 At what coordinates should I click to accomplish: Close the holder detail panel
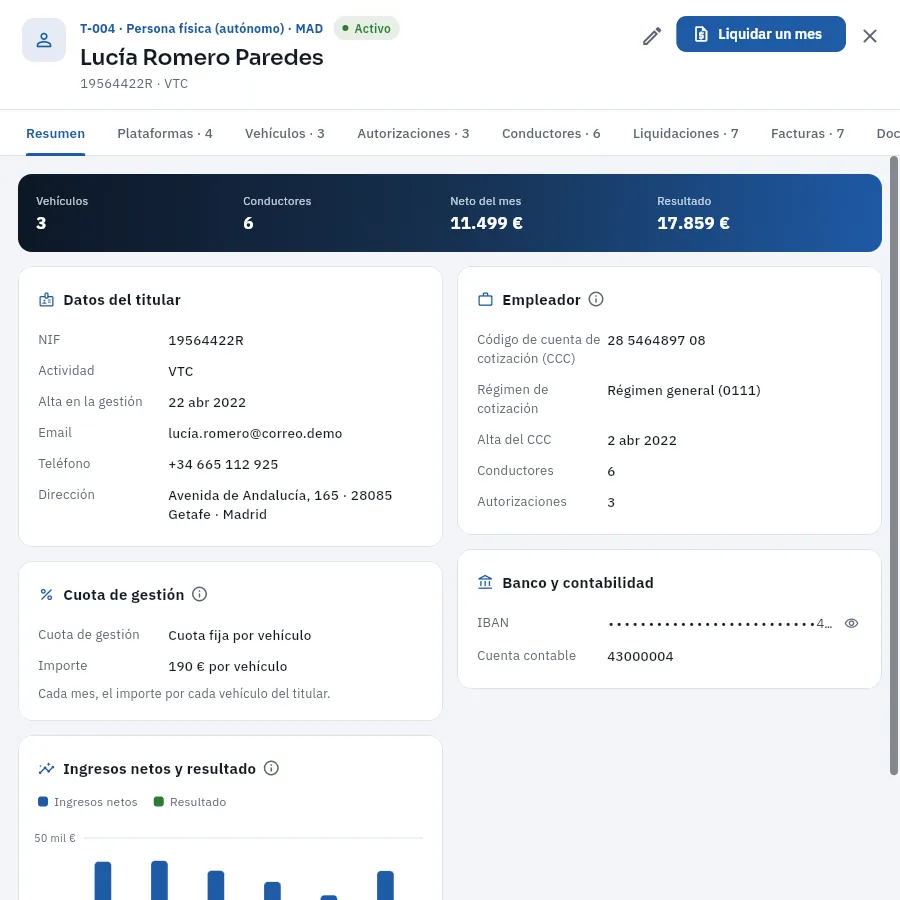tap(870, 36)
